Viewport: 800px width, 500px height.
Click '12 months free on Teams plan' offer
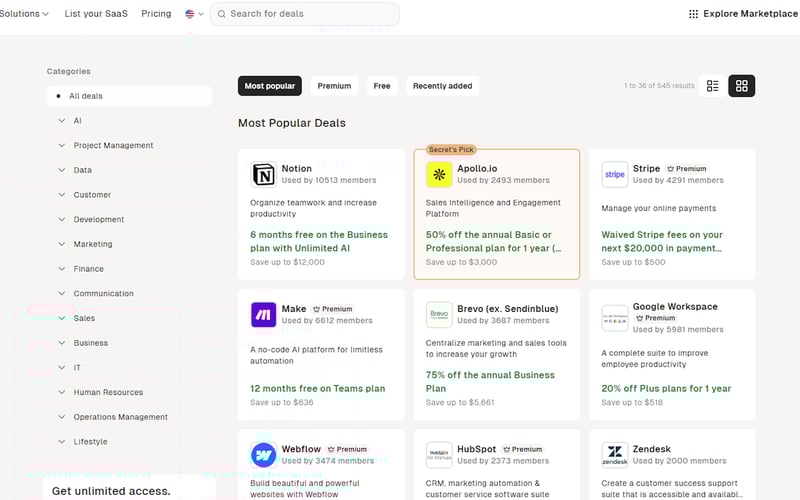click(x=317, y=388)
